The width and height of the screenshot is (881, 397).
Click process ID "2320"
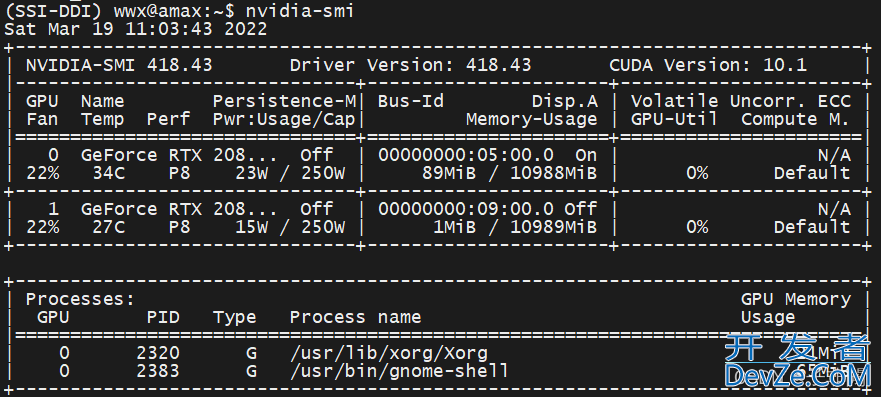tap(158, 353)
